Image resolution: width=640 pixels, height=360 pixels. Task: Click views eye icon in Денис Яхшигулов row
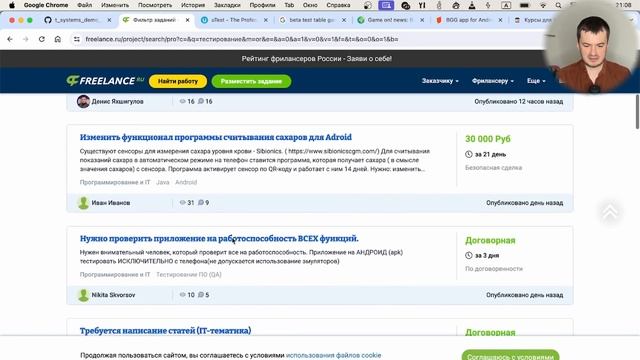coord(182,101)
